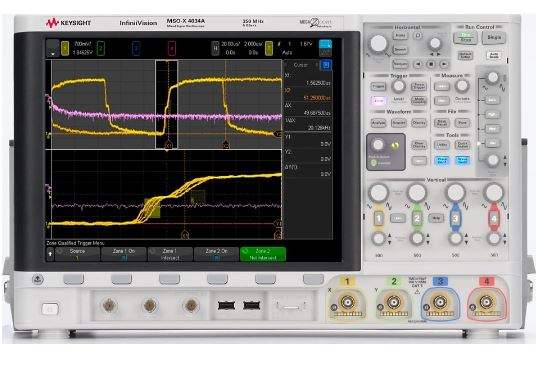The image size is (557, 367).
Task: Push the Back/Up key left of softkeys
Action: tap(38, 279)
